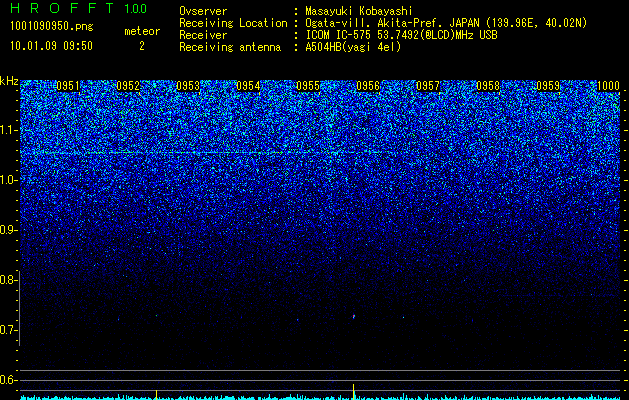Image resolution: width=629 pixels, height=400 pixels.
Task: Click the 0.9 kHz axis label
Action: click(8, 230)
